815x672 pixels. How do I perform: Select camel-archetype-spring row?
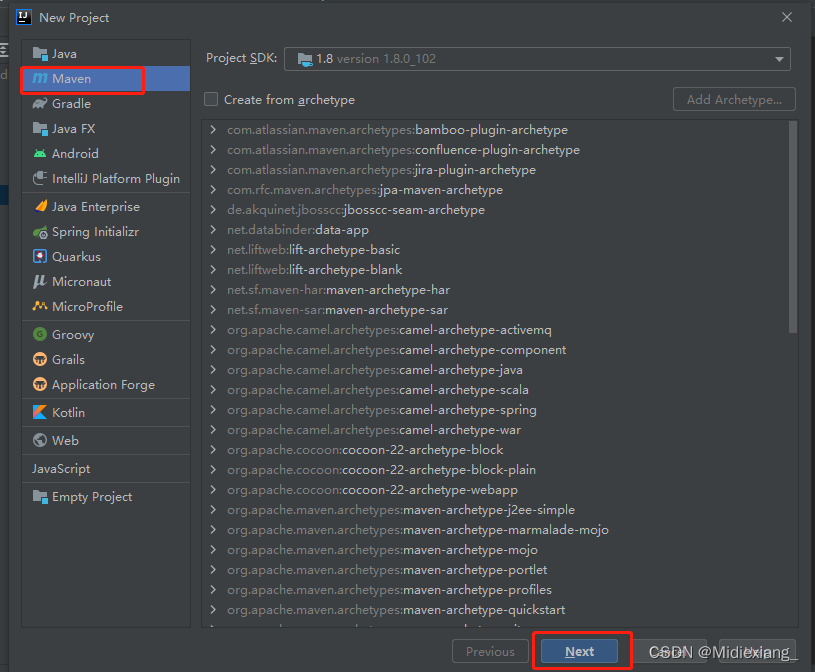pos(382,410)
